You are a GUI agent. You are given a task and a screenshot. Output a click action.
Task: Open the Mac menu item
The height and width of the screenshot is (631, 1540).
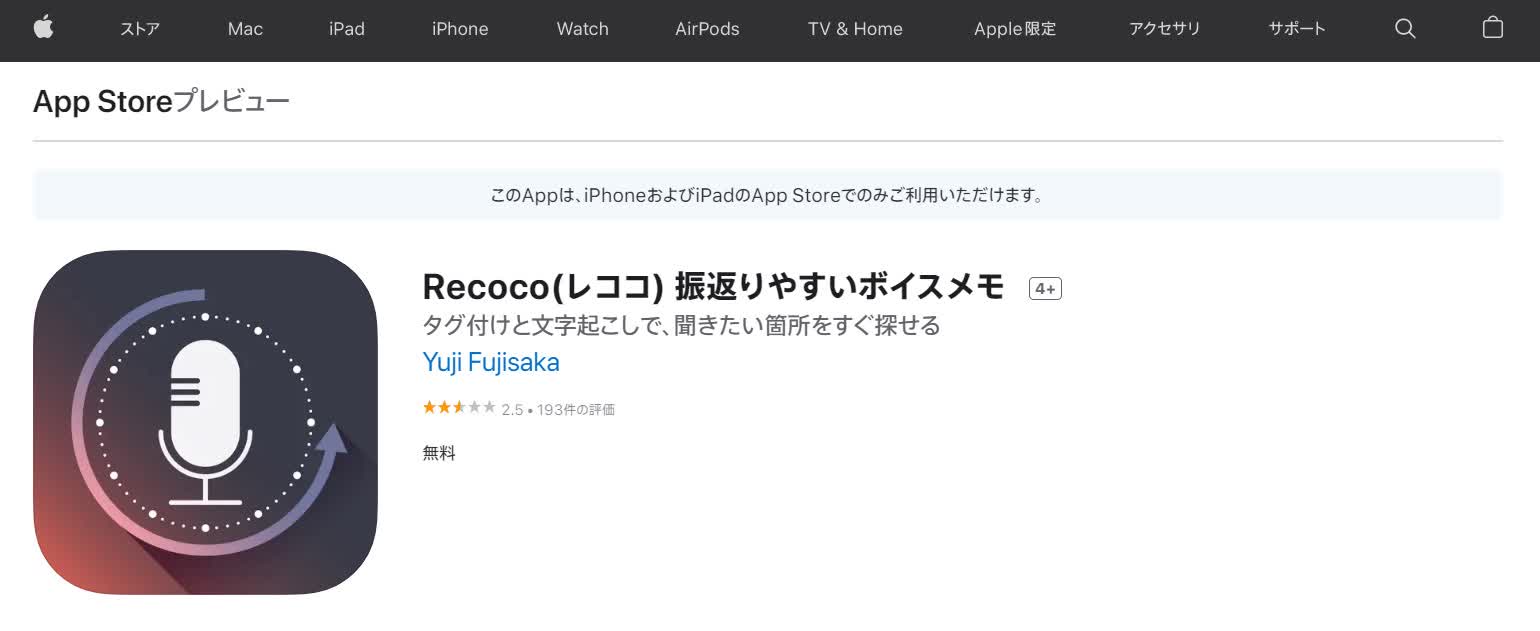[245, 29]
